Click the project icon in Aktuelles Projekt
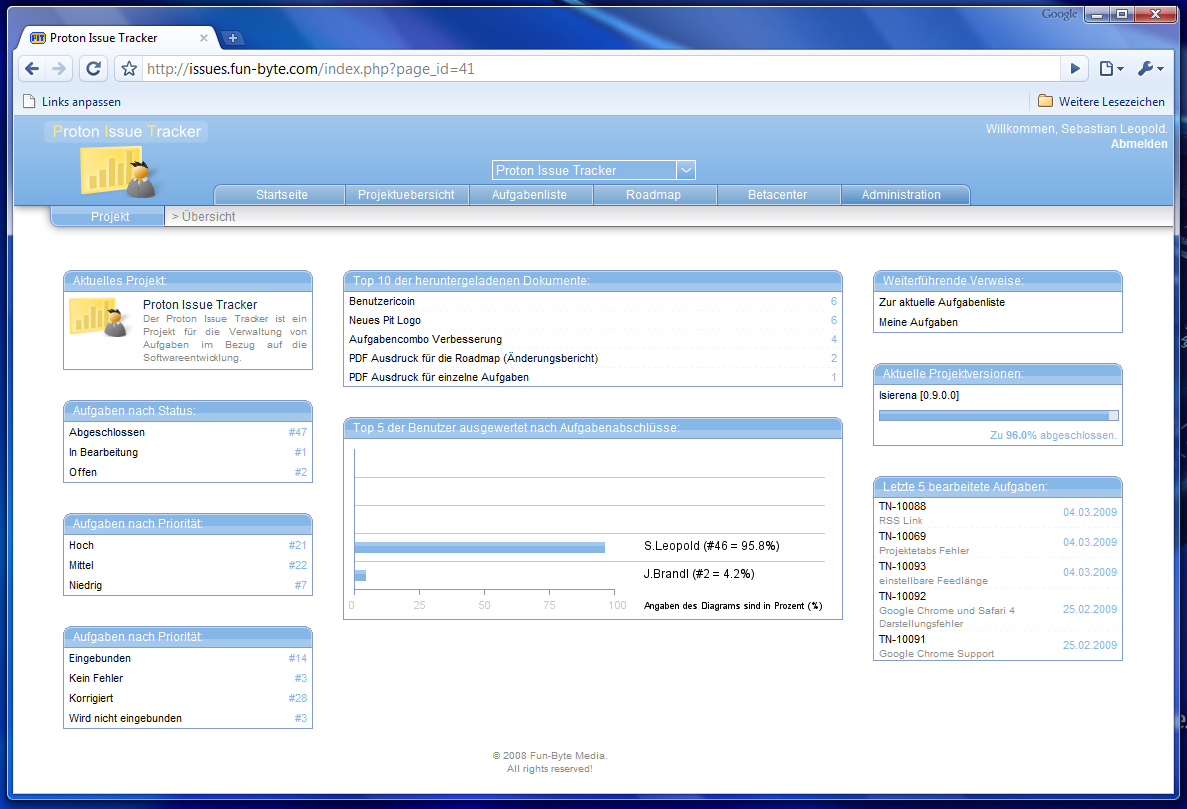The width and height of the screenshot is (1187, 809). [99, 318]
